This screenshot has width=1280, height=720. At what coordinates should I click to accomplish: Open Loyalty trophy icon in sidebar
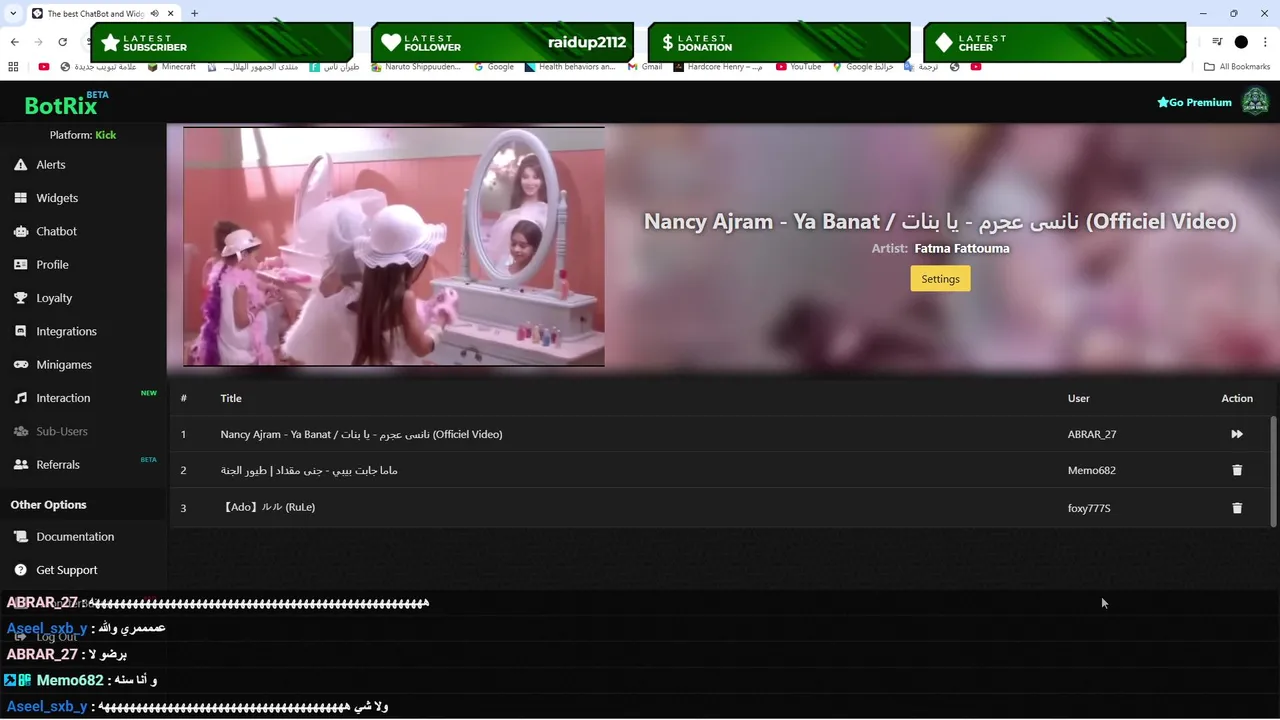(x=20, y=298)
